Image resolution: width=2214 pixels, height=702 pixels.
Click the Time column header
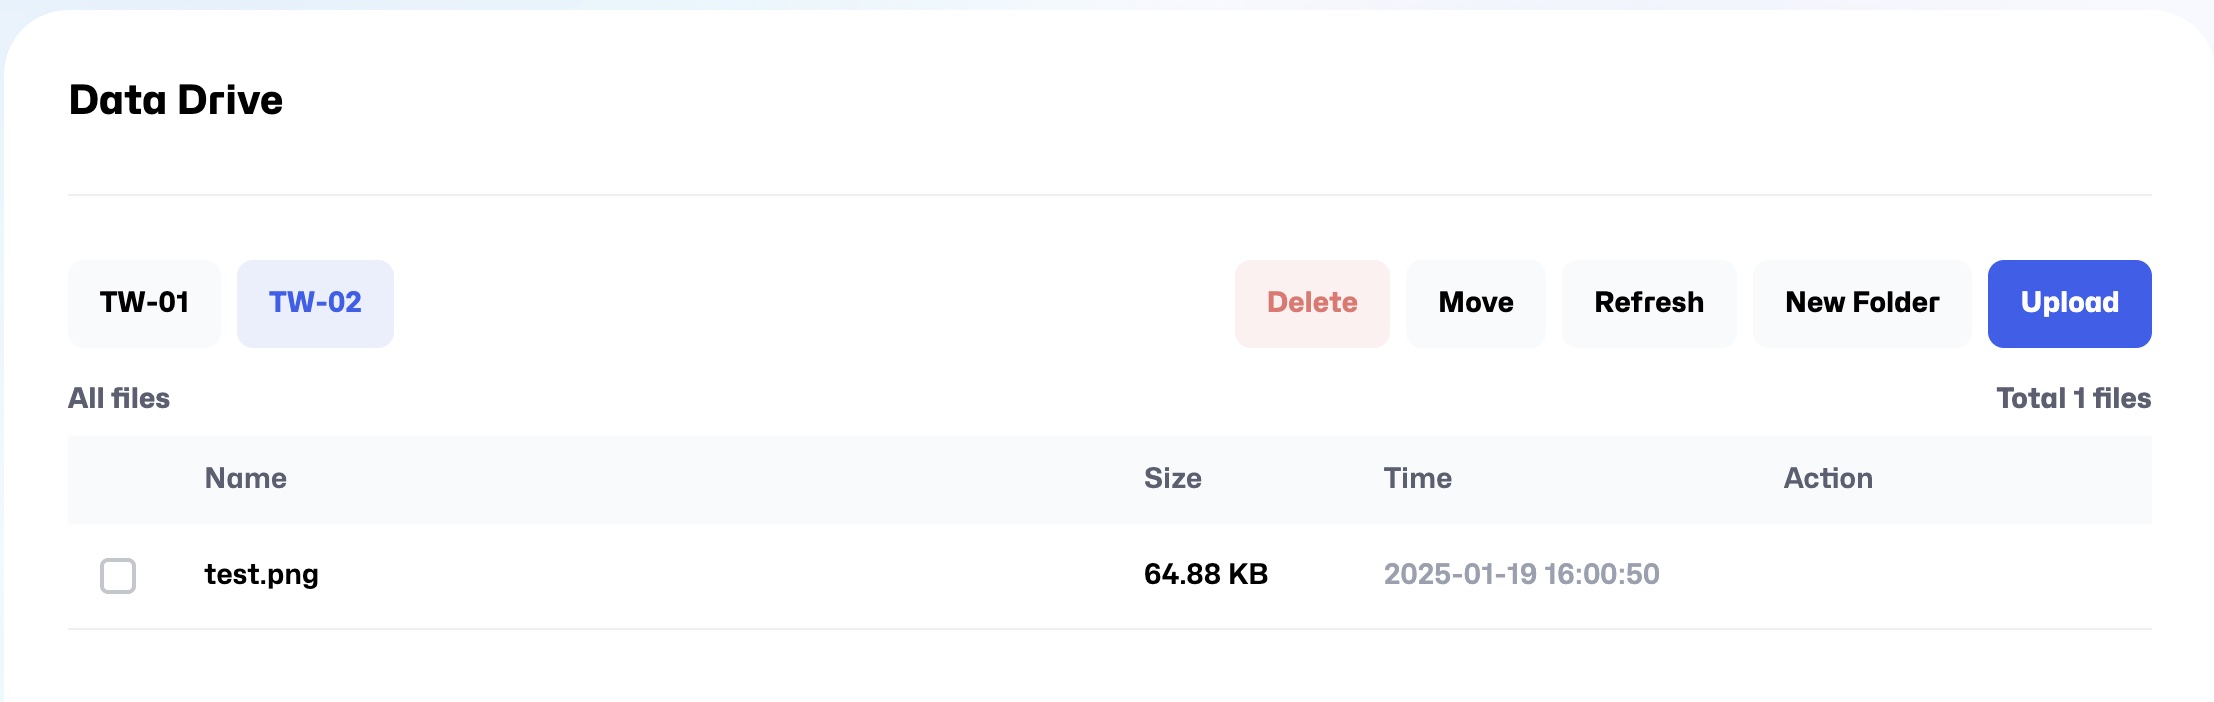click(1417, 478)
